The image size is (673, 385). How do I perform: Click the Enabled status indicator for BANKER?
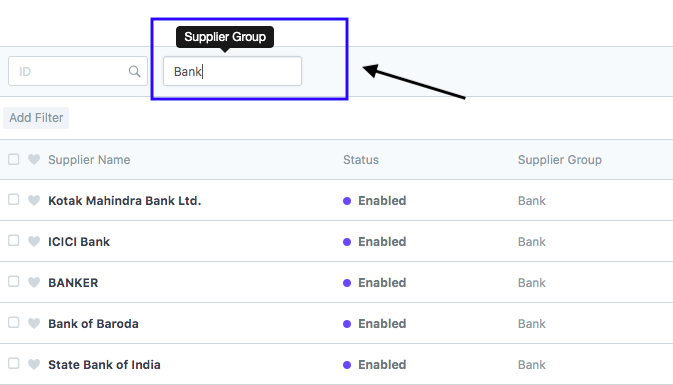375,283
